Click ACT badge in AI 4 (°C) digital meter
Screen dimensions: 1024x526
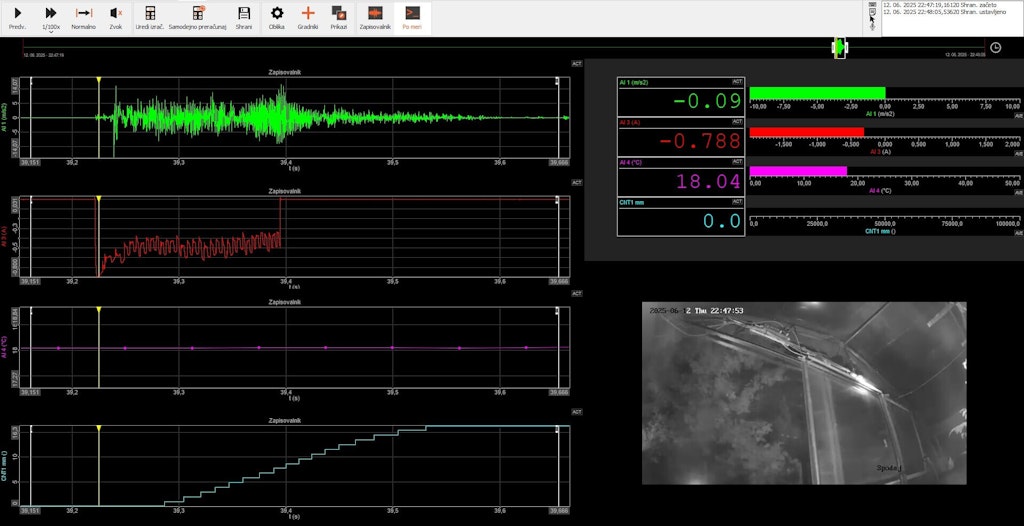click(737, 161)
